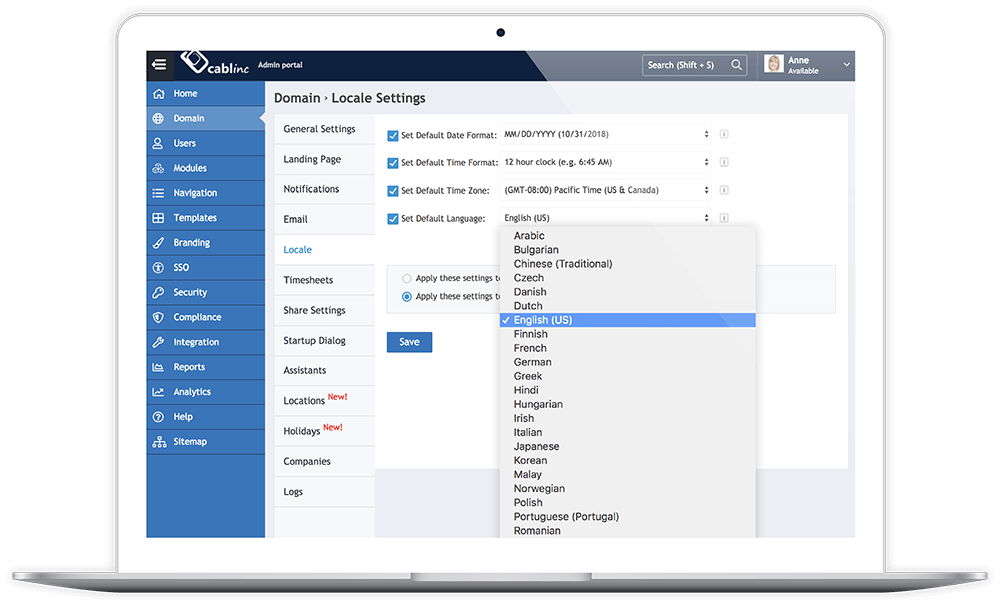
Task: Open the Holidays settings page
Action: pyautogui.click(x=303, y=431)
